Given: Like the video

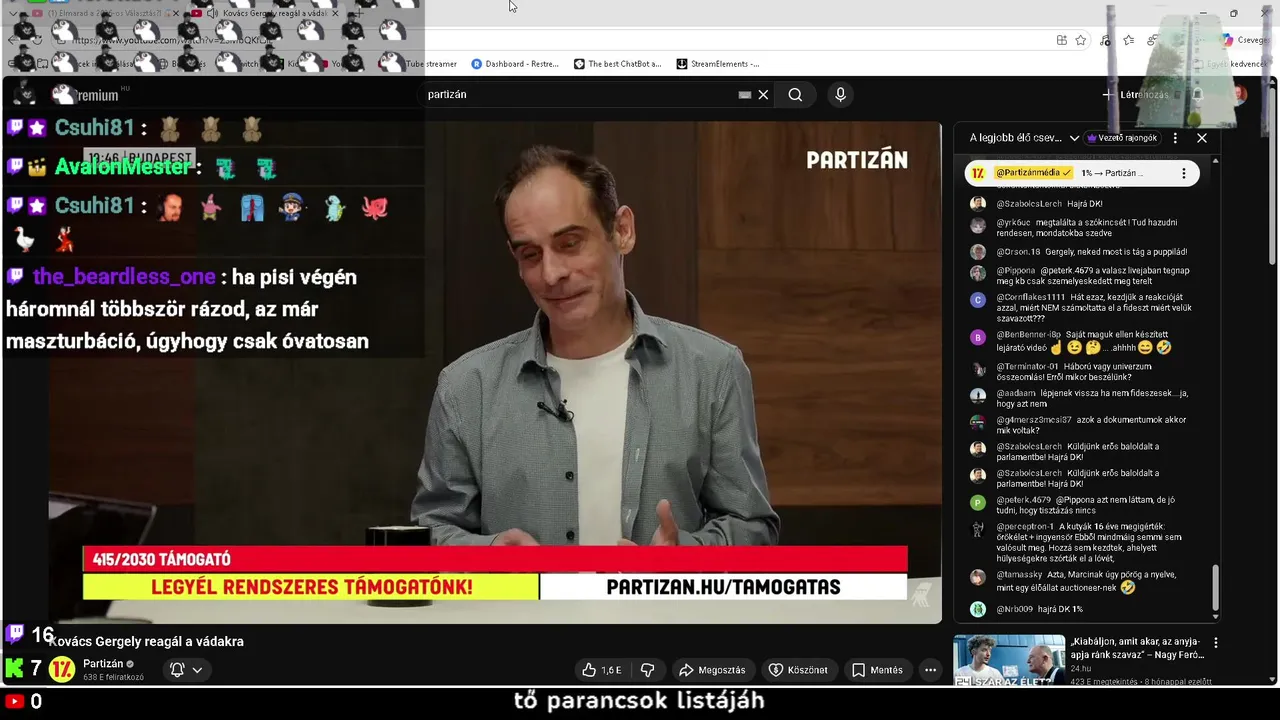Looking at the screenshot, I should [601, 670].
